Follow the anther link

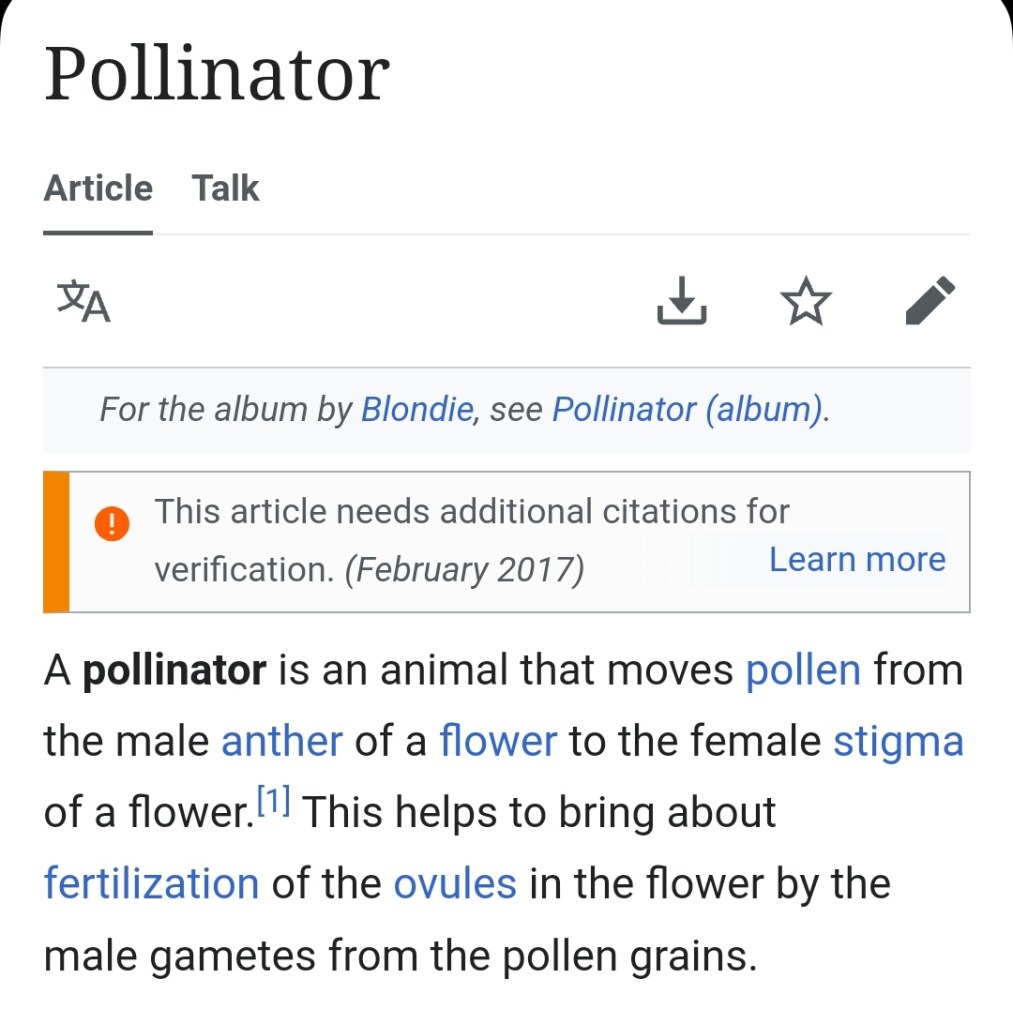pos(281,741)
